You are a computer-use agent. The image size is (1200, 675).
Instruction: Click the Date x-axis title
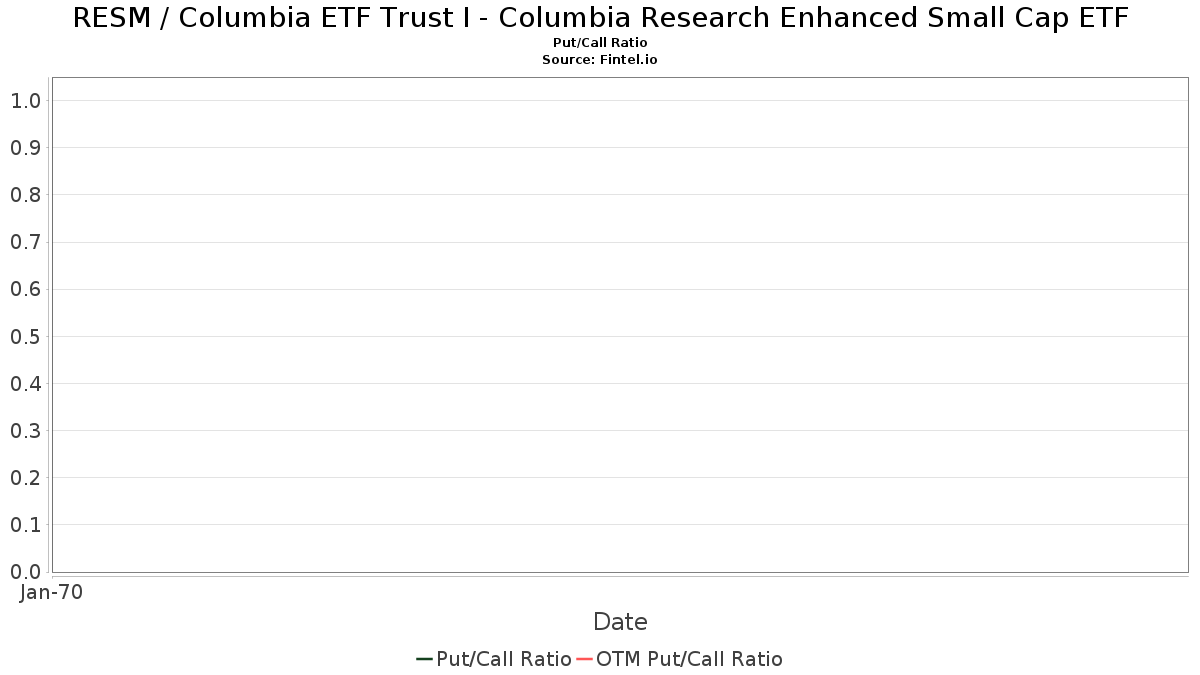pos(620,622)
